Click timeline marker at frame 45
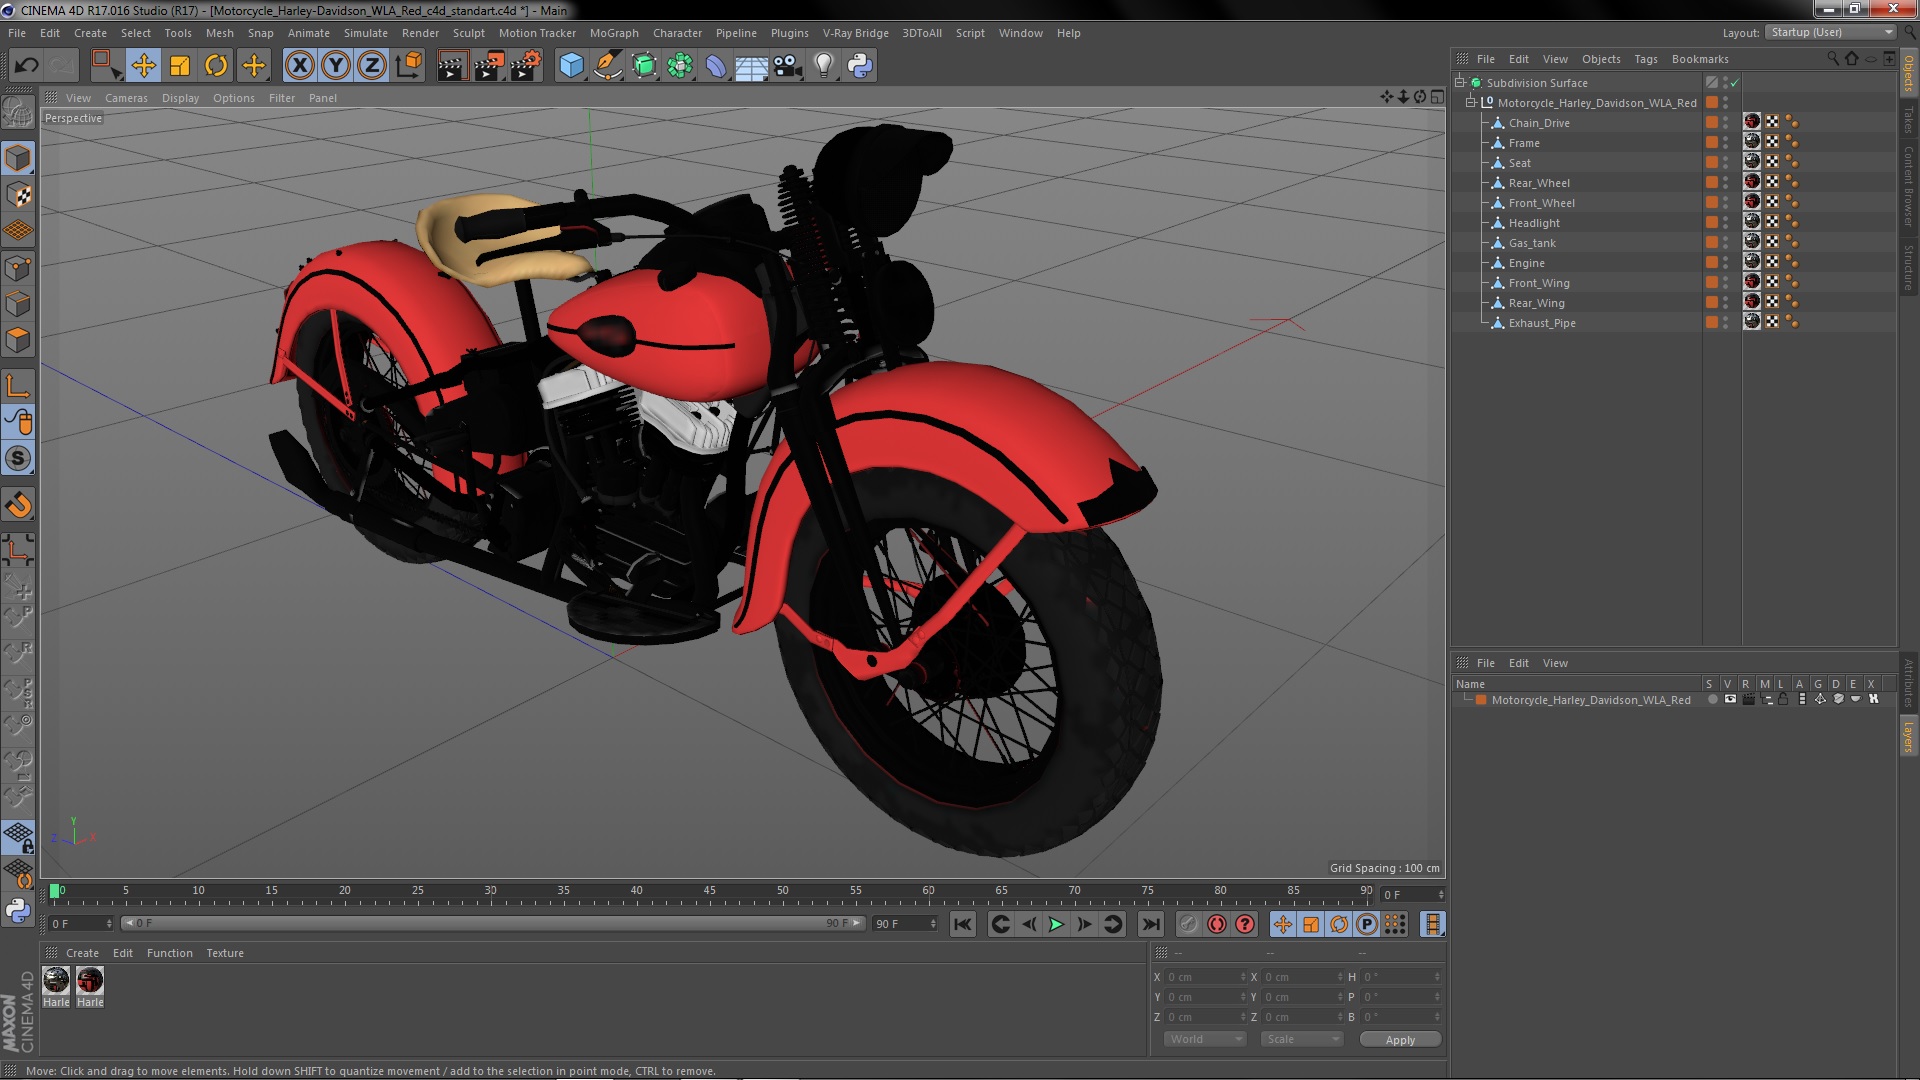The height and width of the screenshot is (1080, 1920). [709, 891]
